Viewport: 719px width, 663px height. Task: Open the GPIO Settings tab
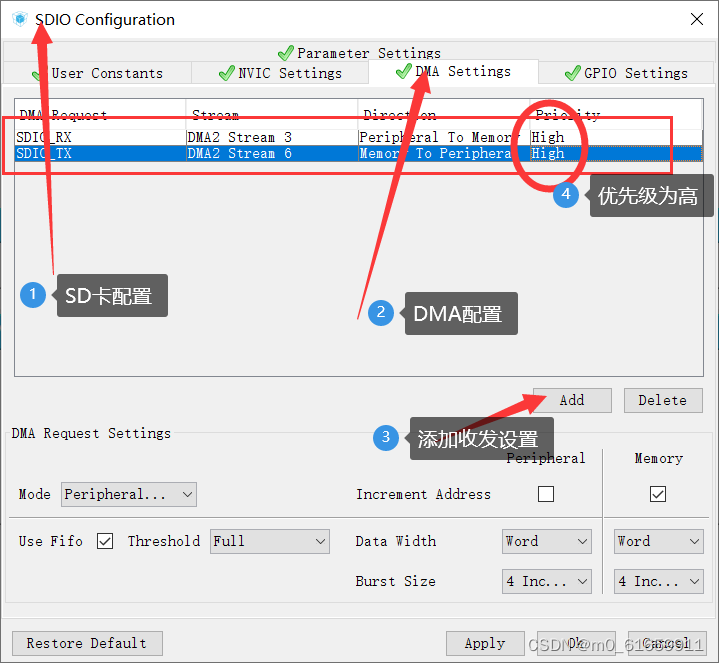[x=626, y=73]
